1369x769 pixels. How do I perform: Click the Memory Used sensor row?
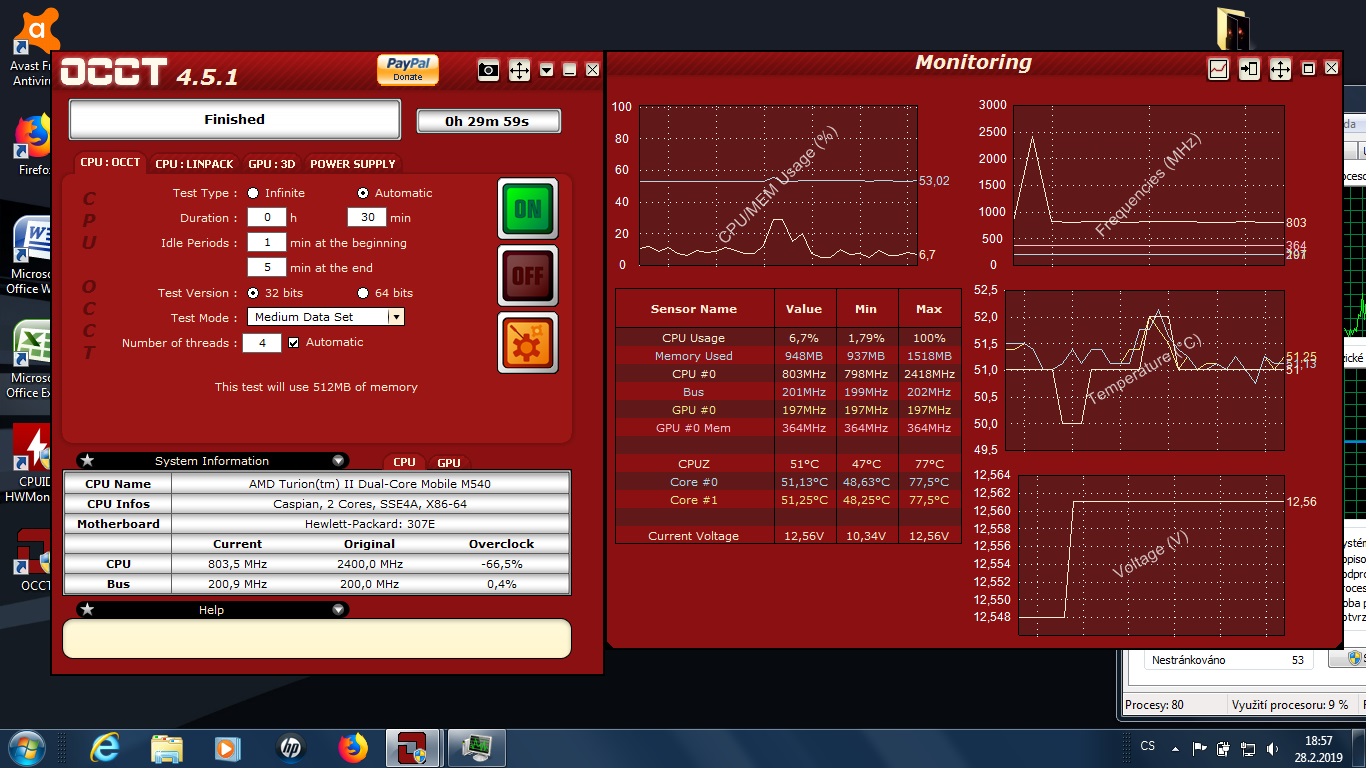point(787,356)
